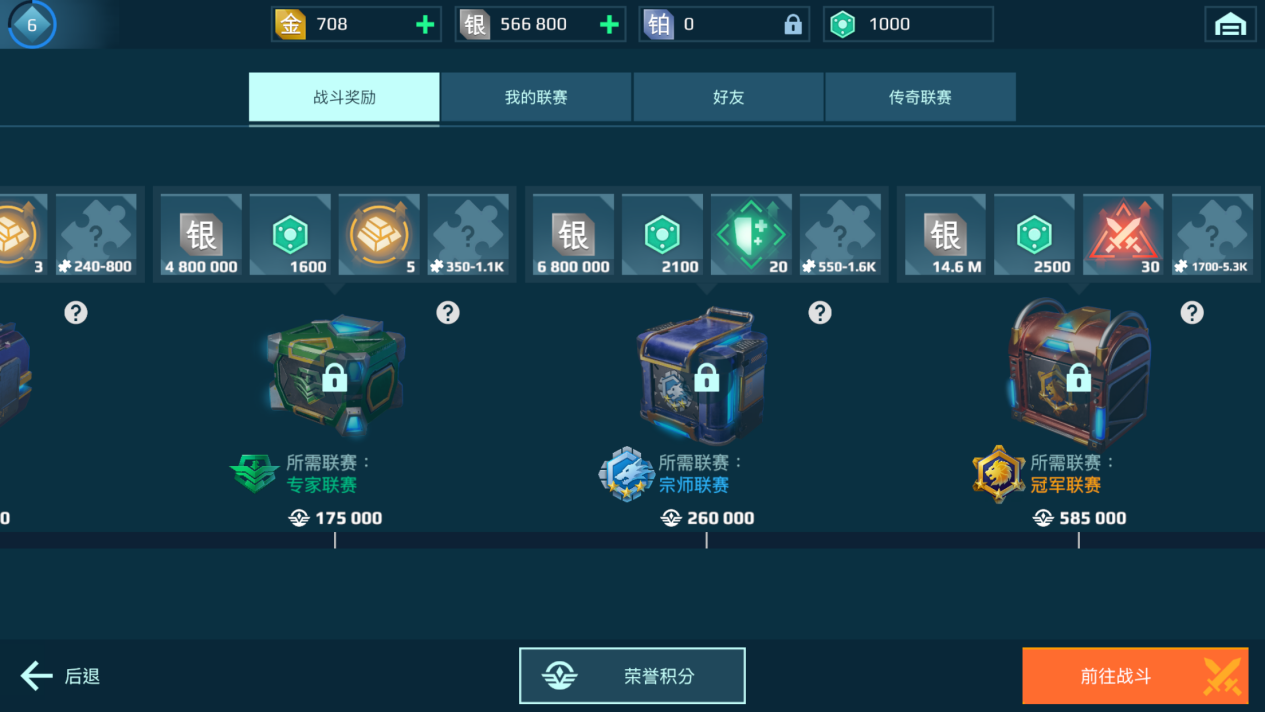Open the 荣誉积分 button
Image resolution: width=1265 pixels, height=712 pixels.
pyautogui.click(x=632, y=676)
